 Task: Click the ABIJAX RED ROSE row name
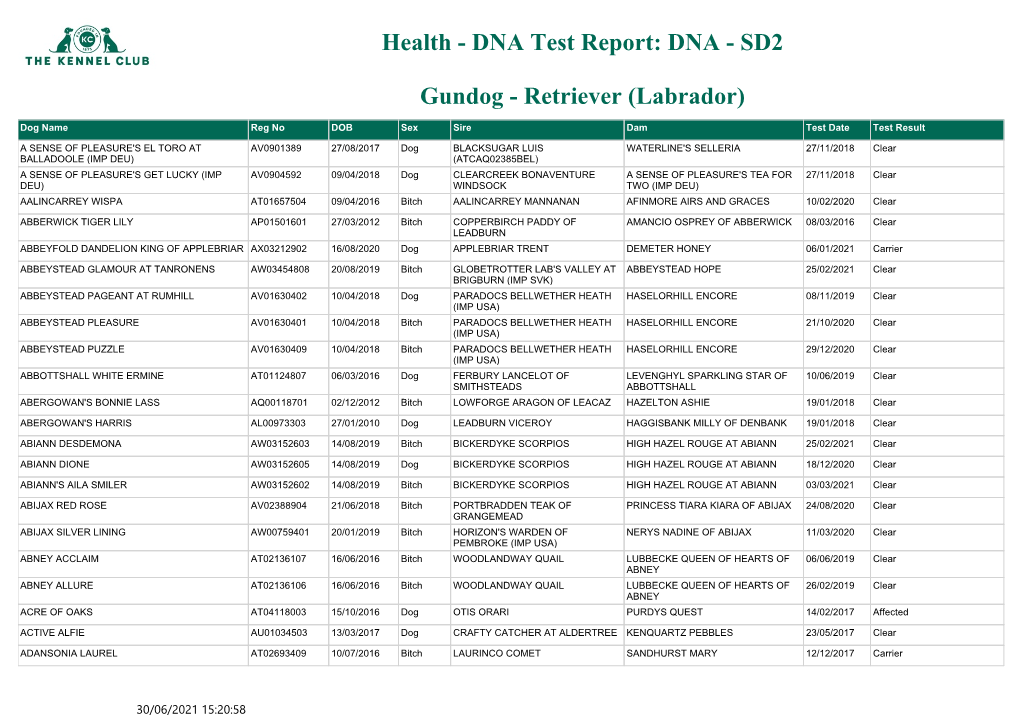(63, 506)
